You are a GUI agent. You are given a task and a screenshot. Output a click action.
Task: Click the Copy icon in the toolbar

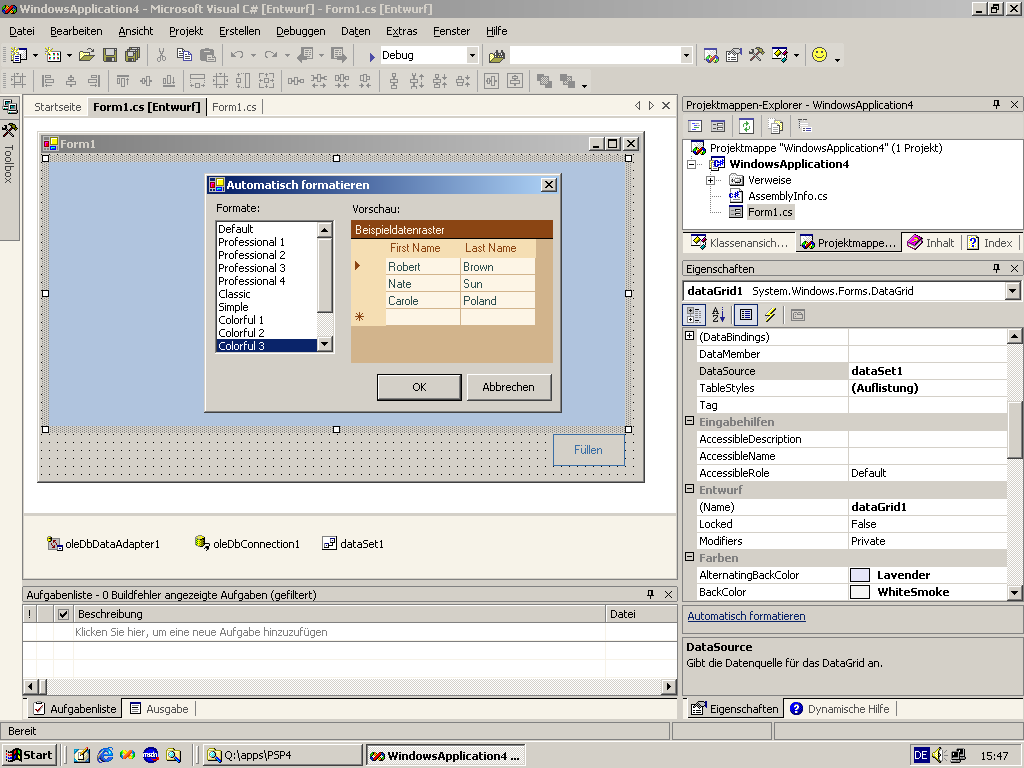(184, 56)
